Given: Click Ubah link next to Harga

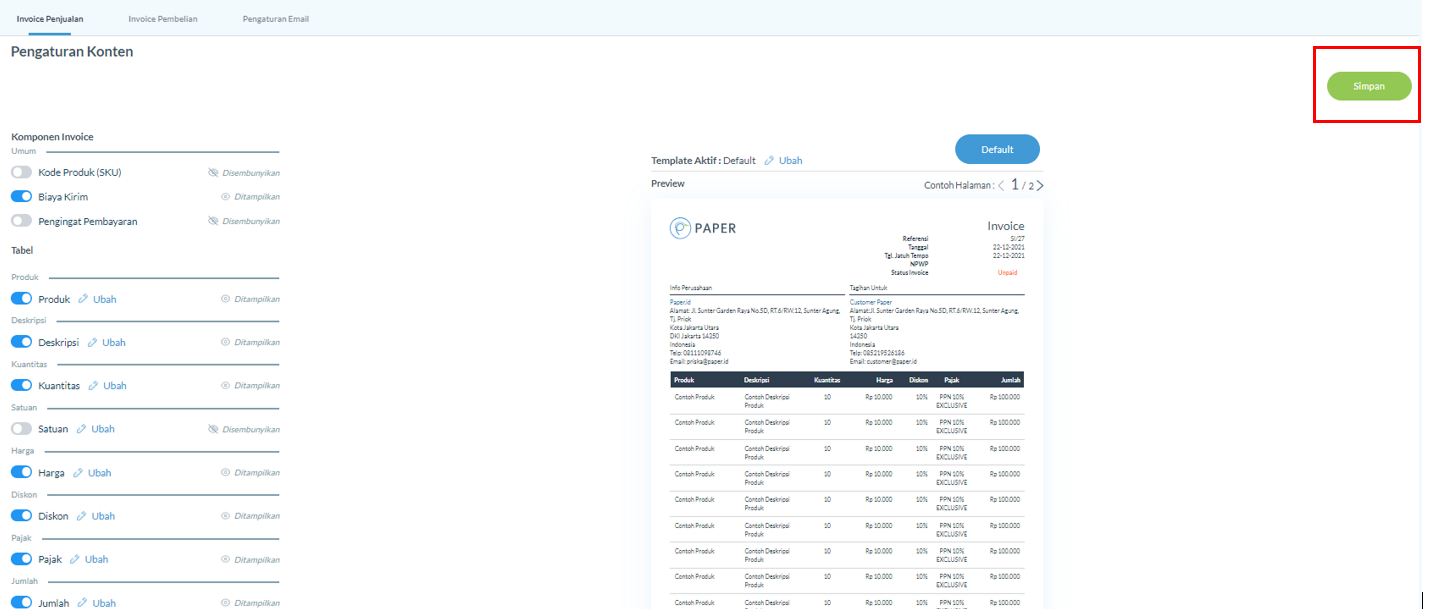Looking at the screenshot, I should pos(99,473).
